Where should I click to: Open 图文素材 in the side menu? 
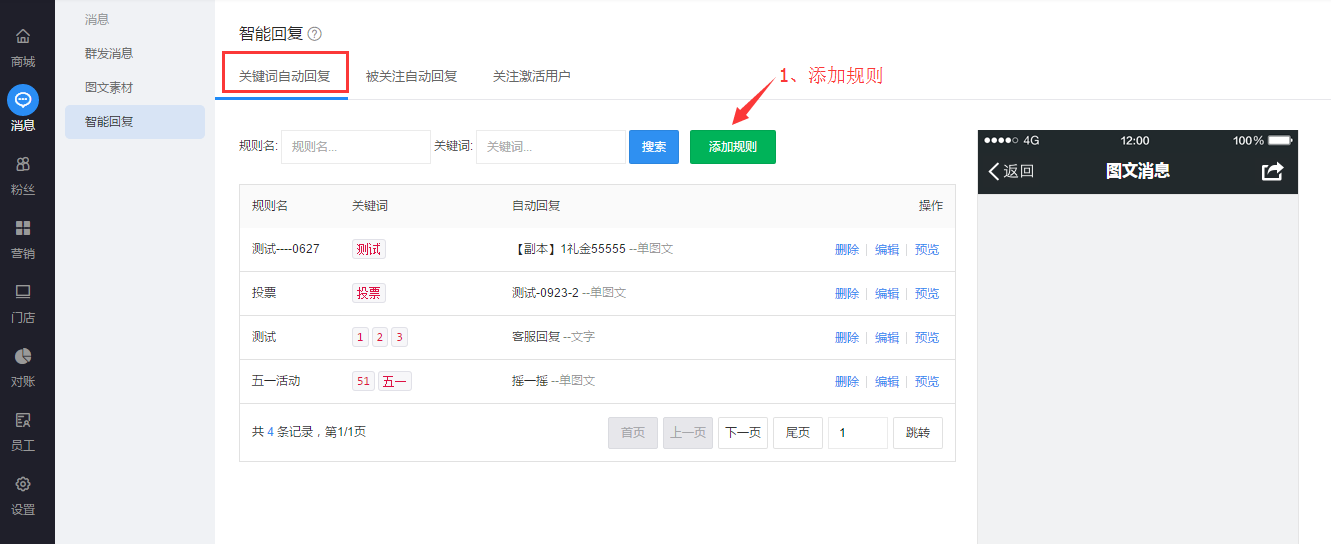109,88
